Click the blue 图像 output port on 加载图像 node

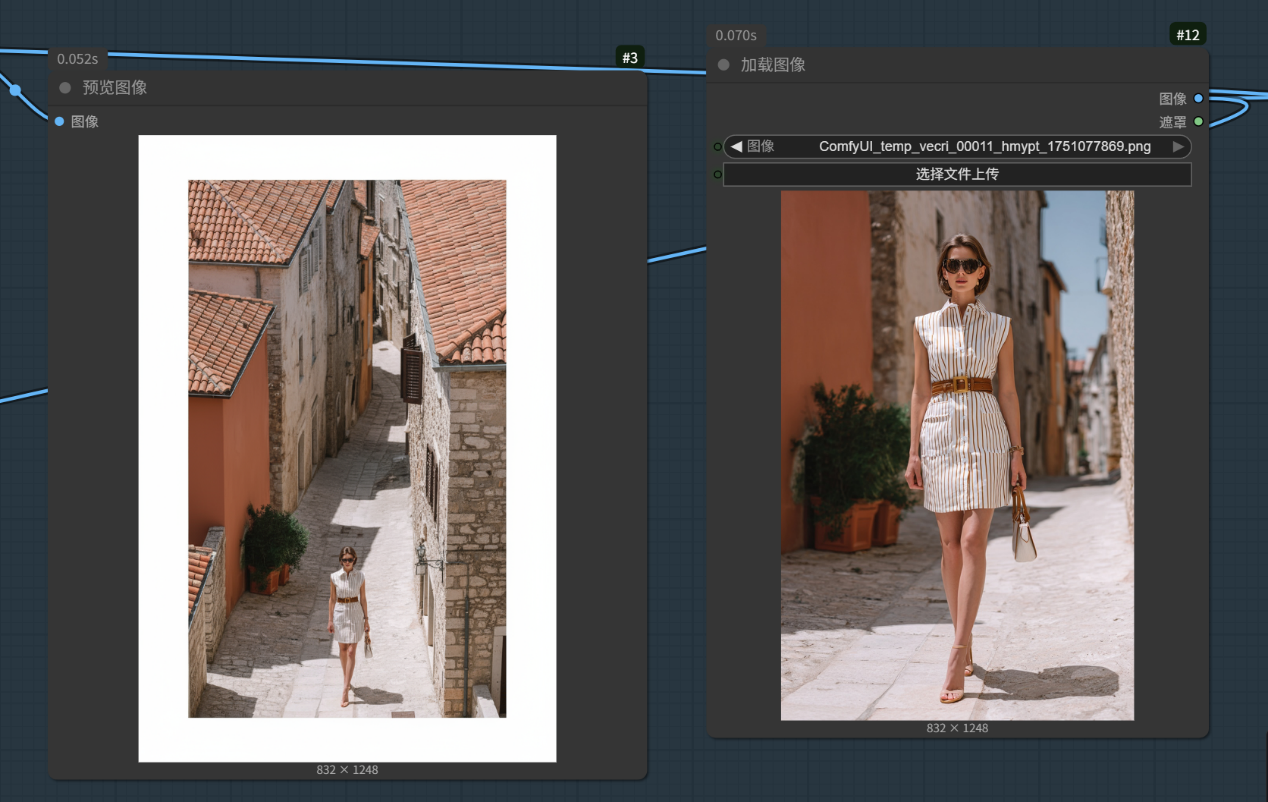[x=1198, y=98]
